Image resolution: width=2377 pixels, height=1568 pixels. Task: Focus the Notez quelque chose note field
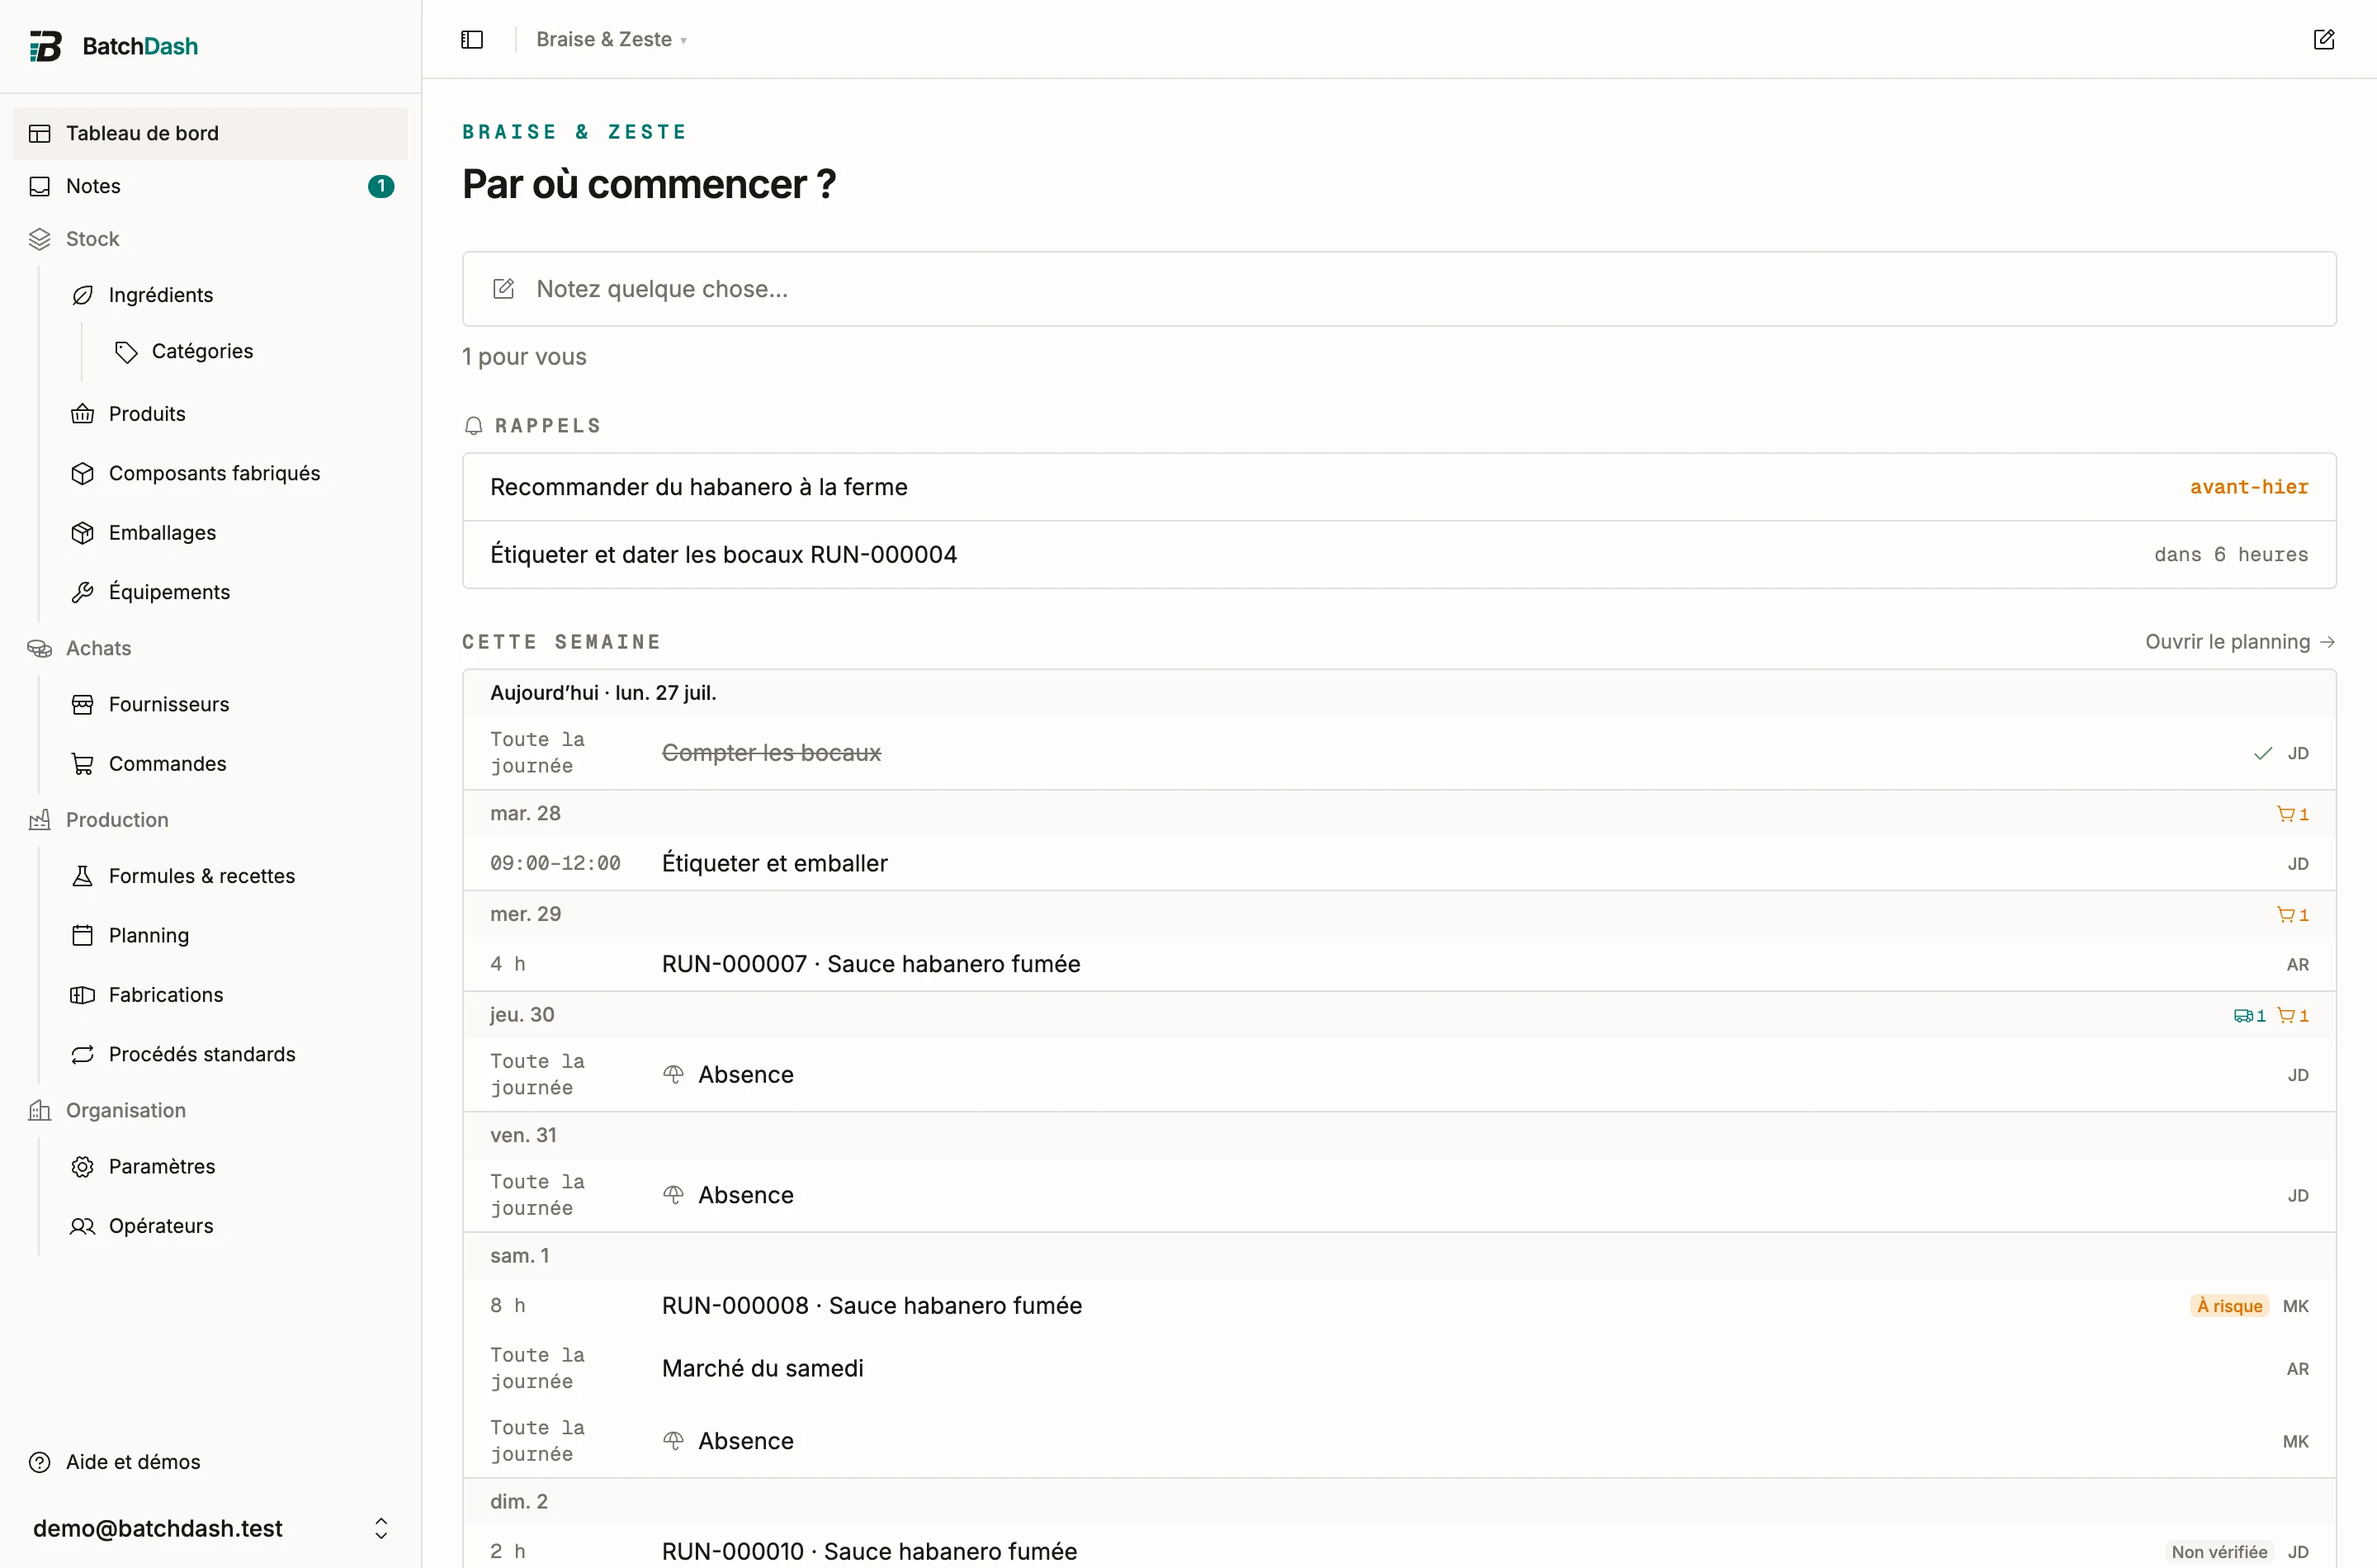point(1399,289)
